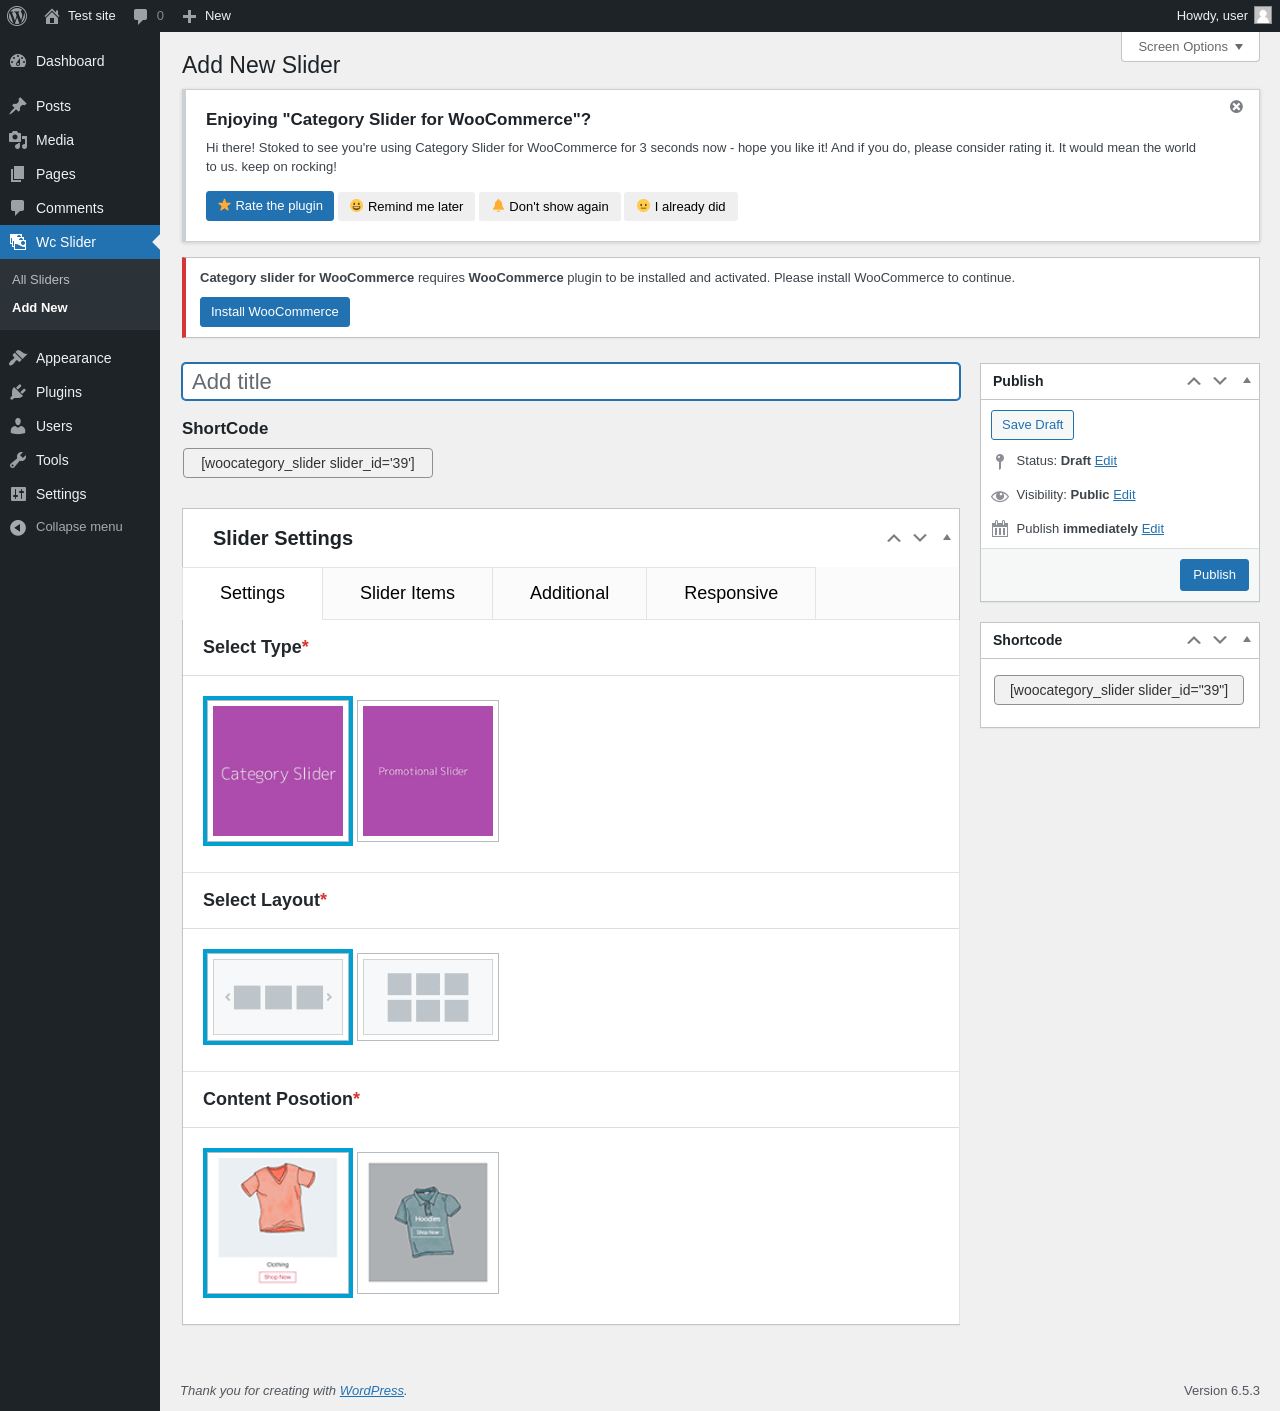
Task: Open the Responsive tab
Action: pyautogui.click(x=731, y=593)
